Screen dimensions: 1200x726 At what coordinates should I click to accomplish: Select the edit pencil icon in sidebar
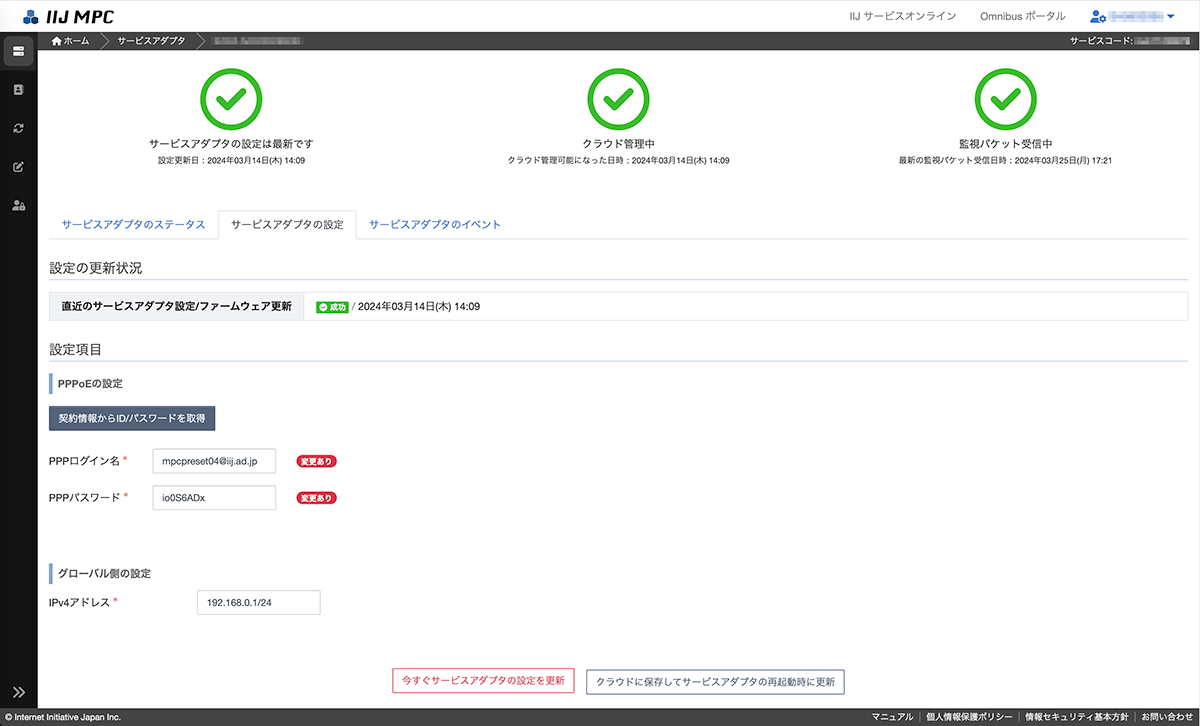click(18, 166)
